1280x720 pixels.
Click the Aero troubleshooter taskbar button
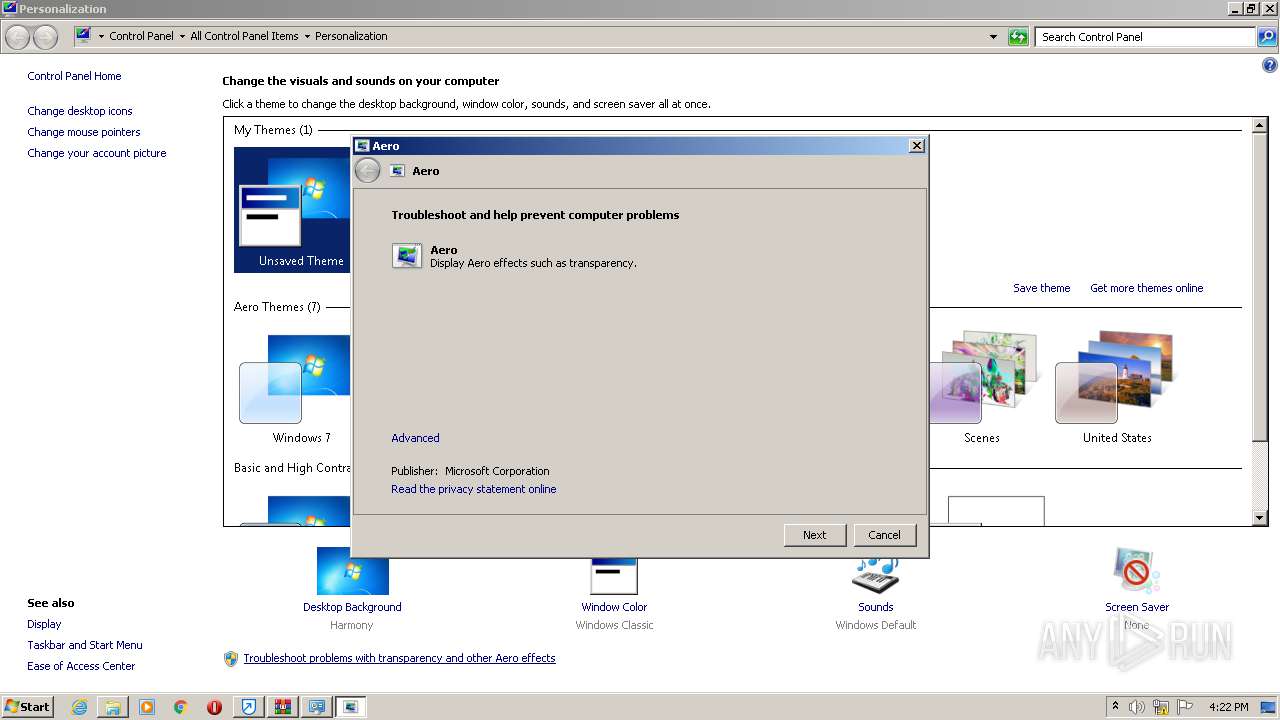(351, 707)
